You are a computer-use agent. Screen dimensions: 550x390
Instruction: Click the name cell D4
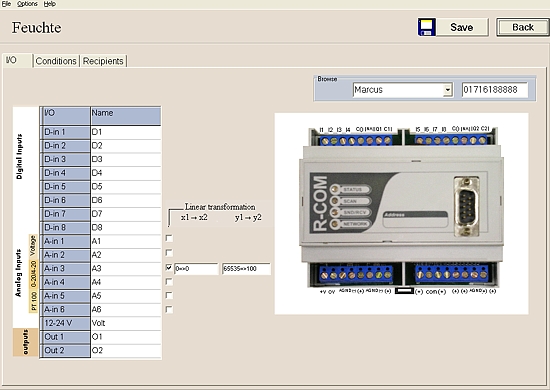(x=126, y=173)
